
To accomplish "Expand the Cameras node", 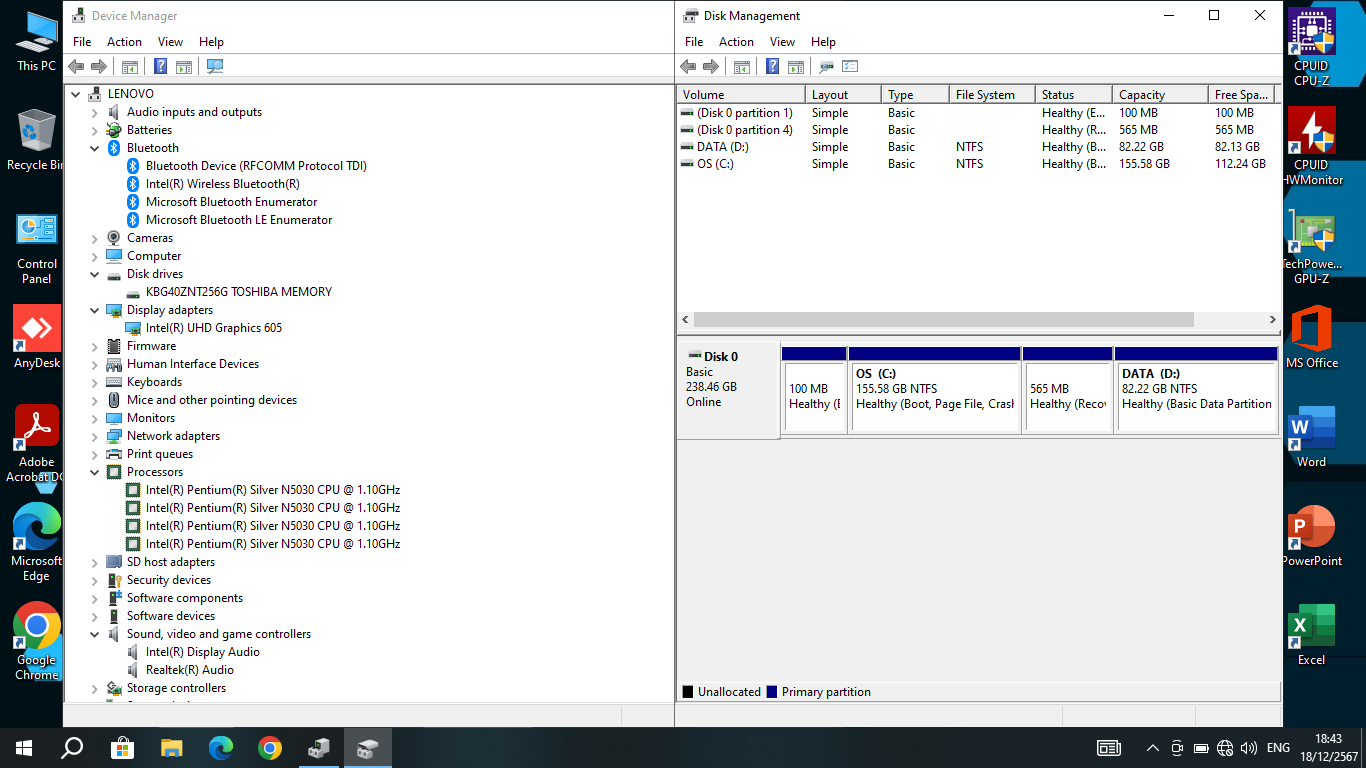I will [95, 238].
